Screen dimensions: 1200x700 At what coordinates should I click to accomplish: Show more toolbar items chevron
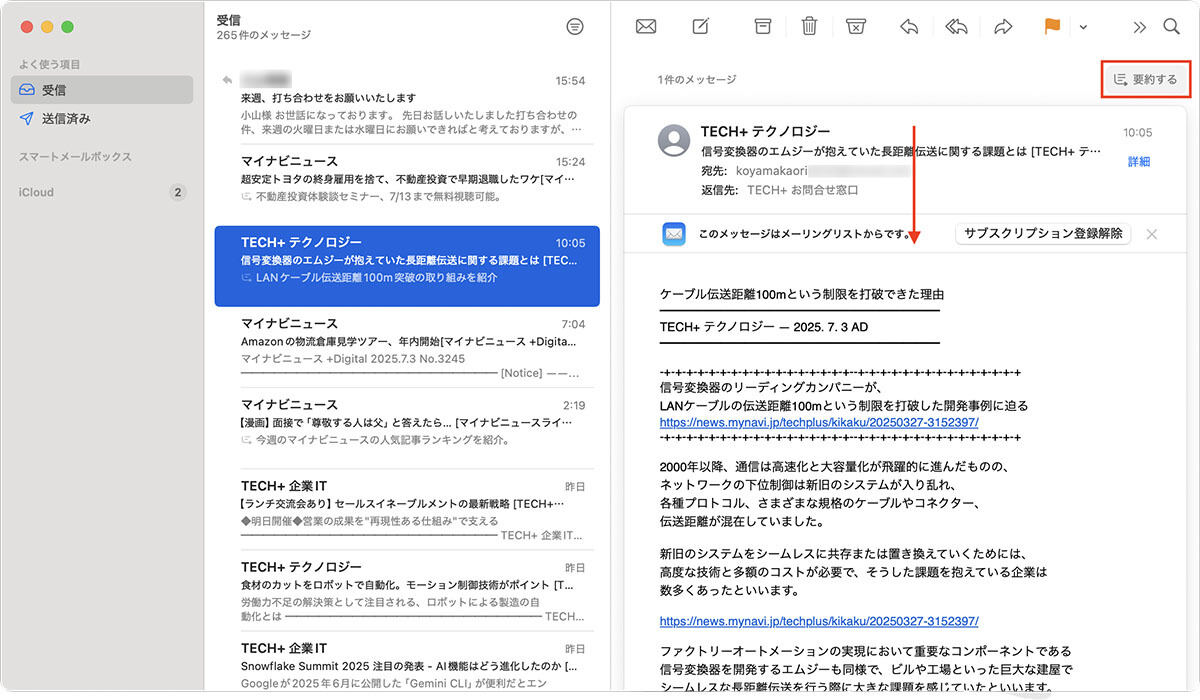1139,27
